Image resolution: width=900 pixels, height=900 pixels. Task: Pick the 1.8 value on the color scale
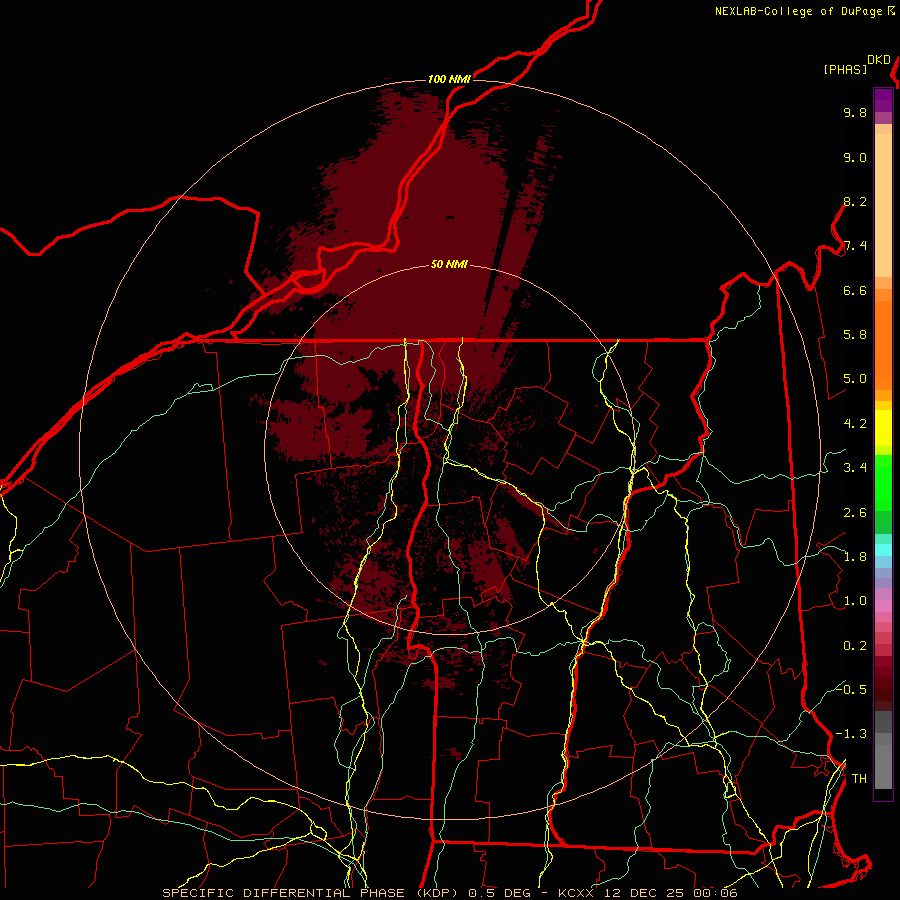click(855, 557)
